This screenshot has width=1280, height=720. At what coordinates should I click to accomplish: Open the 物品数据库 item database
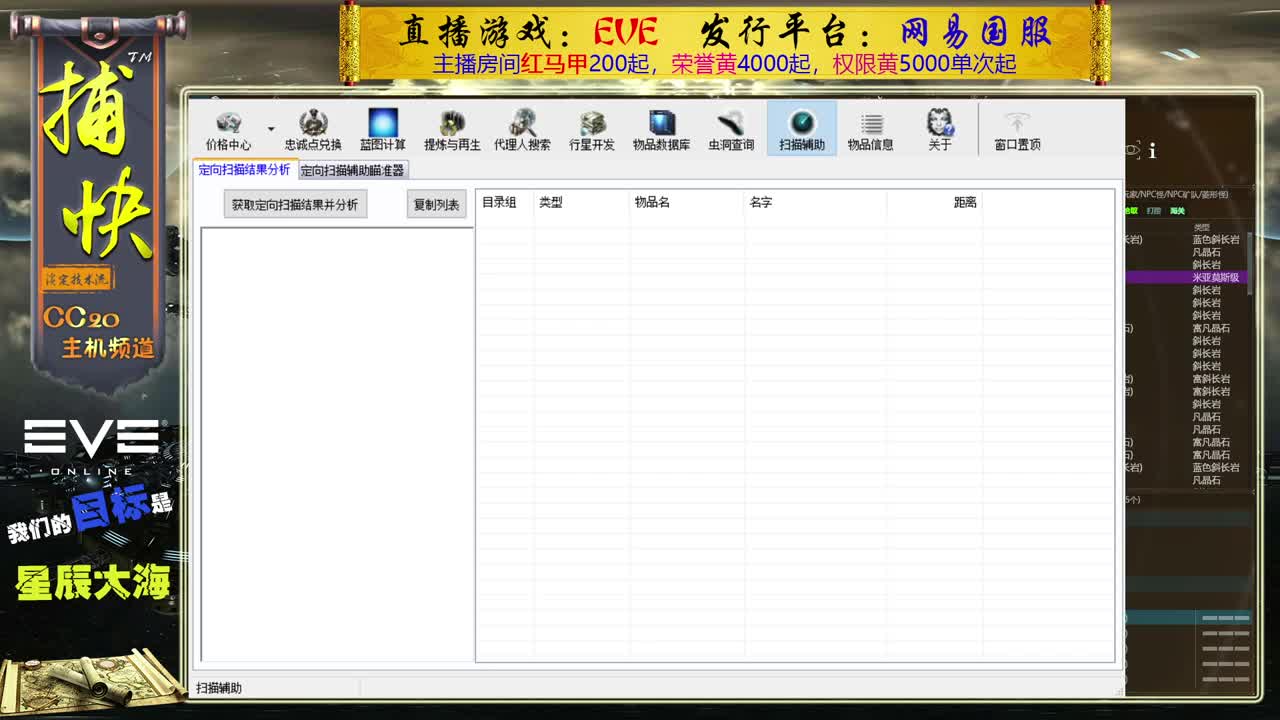pyautogui.click(x=661, y=130)
